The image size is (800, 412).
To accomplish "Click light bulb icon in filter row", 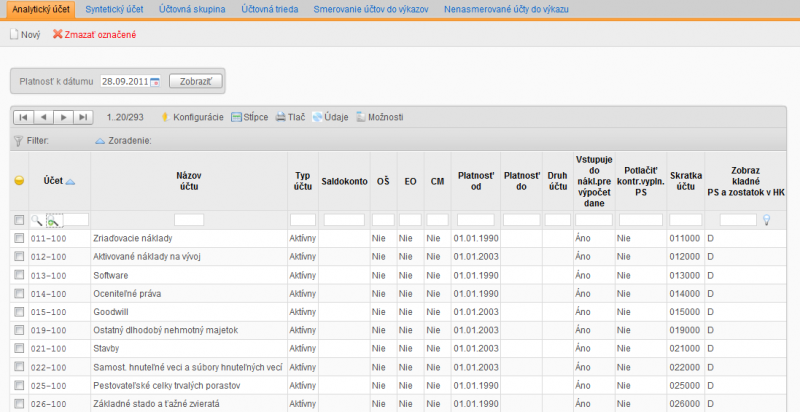I will tap(766, 220).
